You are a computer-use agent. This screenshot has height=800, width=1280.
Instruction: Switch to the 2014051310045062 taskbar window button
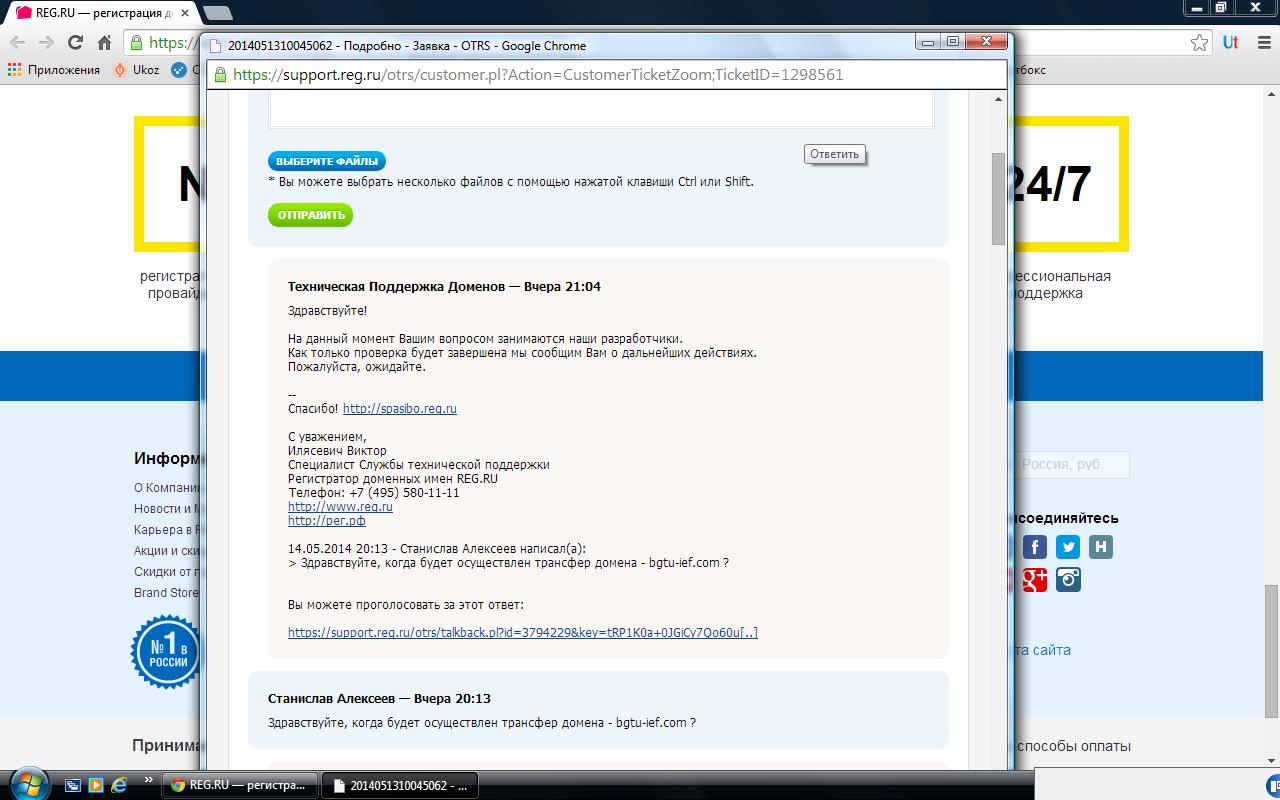click(400, 785)
